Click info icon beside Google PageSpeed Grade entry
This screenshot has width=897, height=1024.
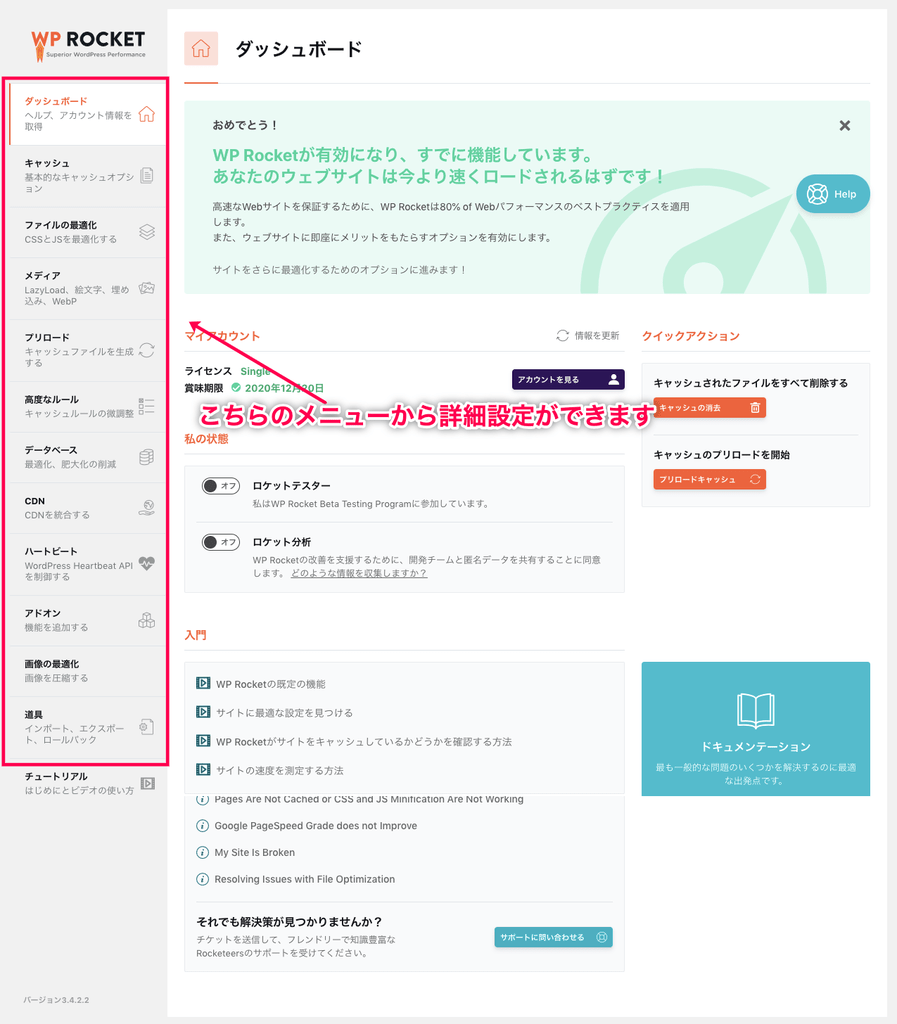coord(203,825)
